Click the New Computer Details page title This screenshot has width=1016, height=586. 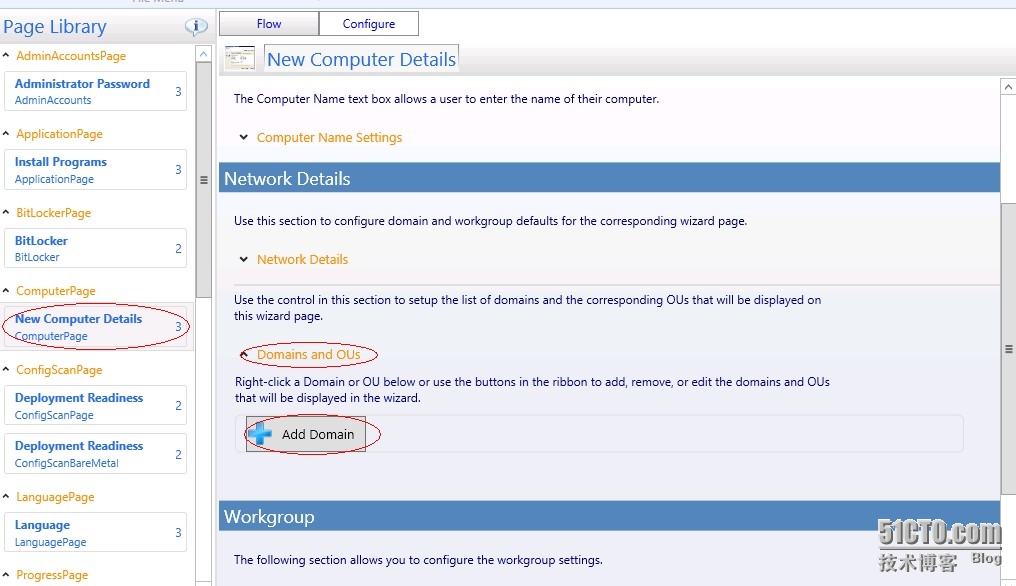tap(362, 59)
